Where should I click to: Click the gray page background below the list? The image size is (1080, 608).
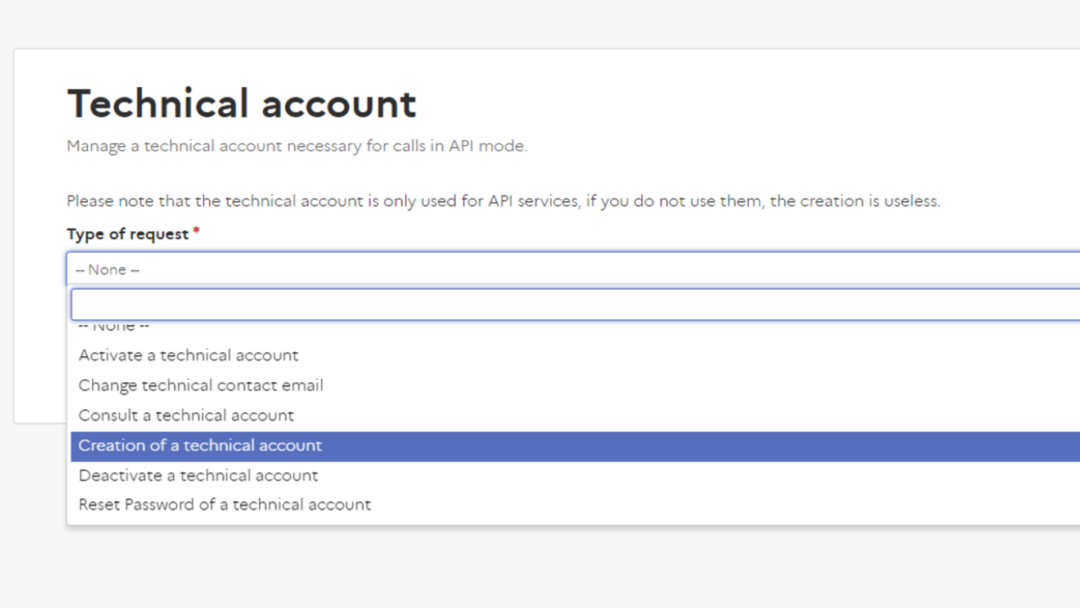click(540, 570)
